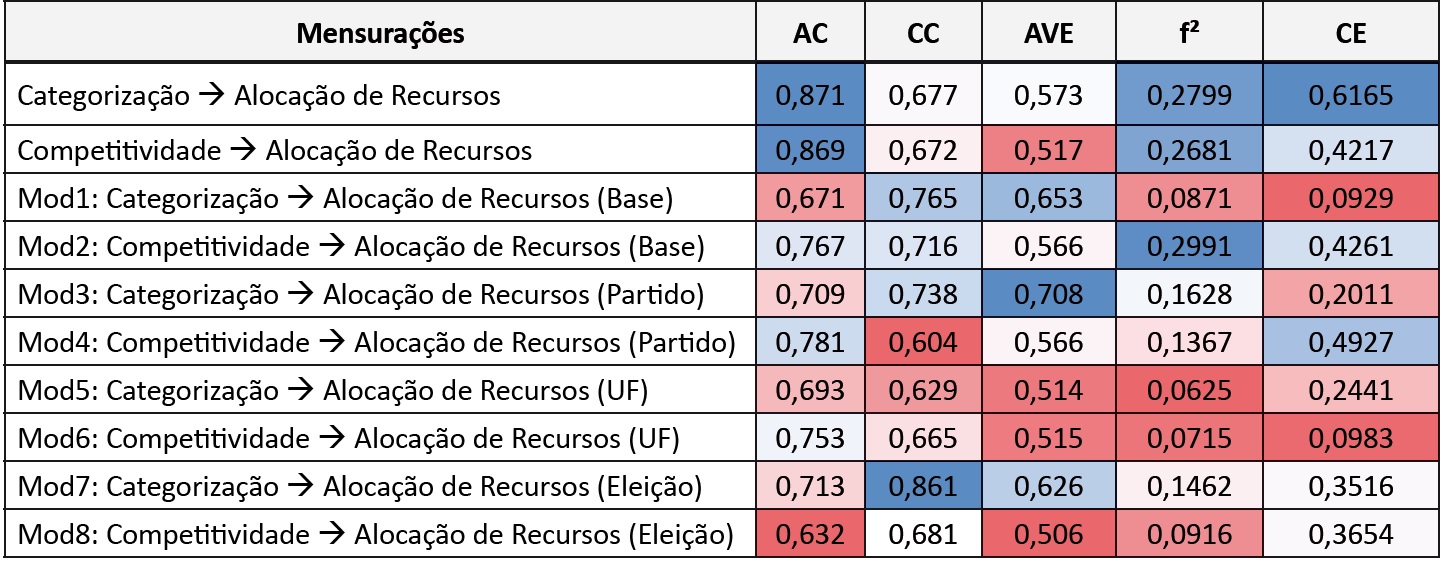
Task: Click the AC column header
Action: pyautogui.click(x=810, y=34)
